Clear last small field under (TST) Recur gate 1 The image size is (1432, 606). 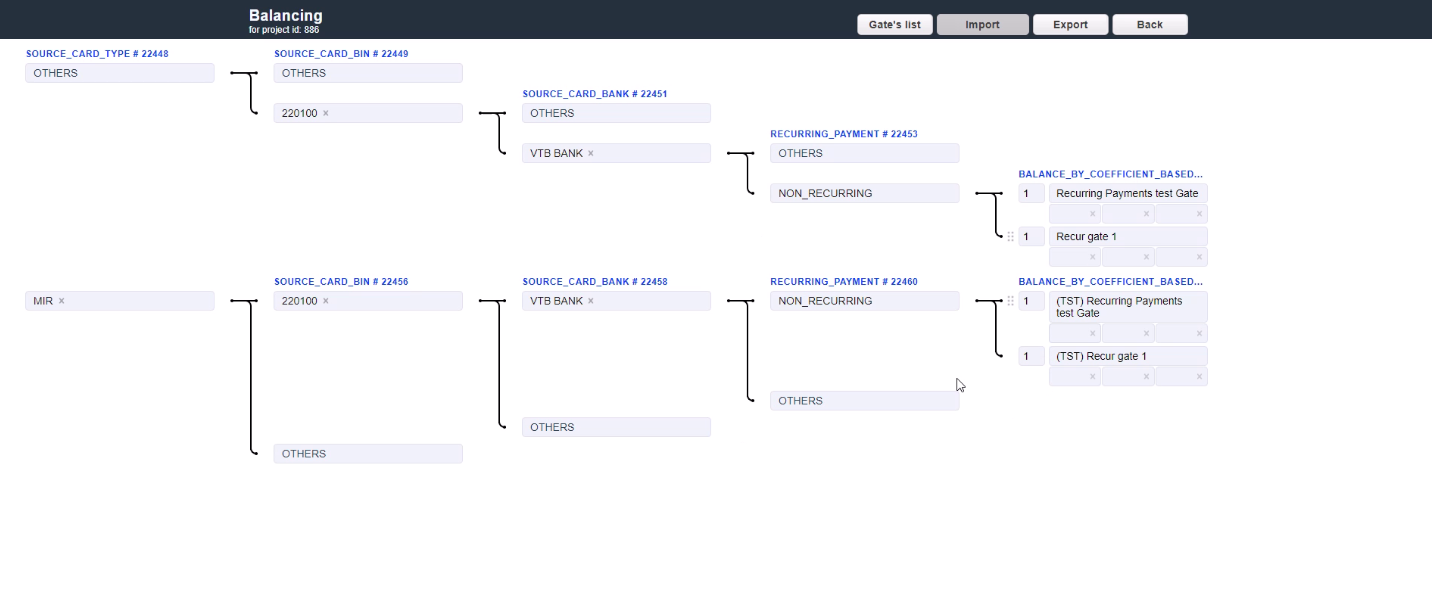tap(1199, 377)
